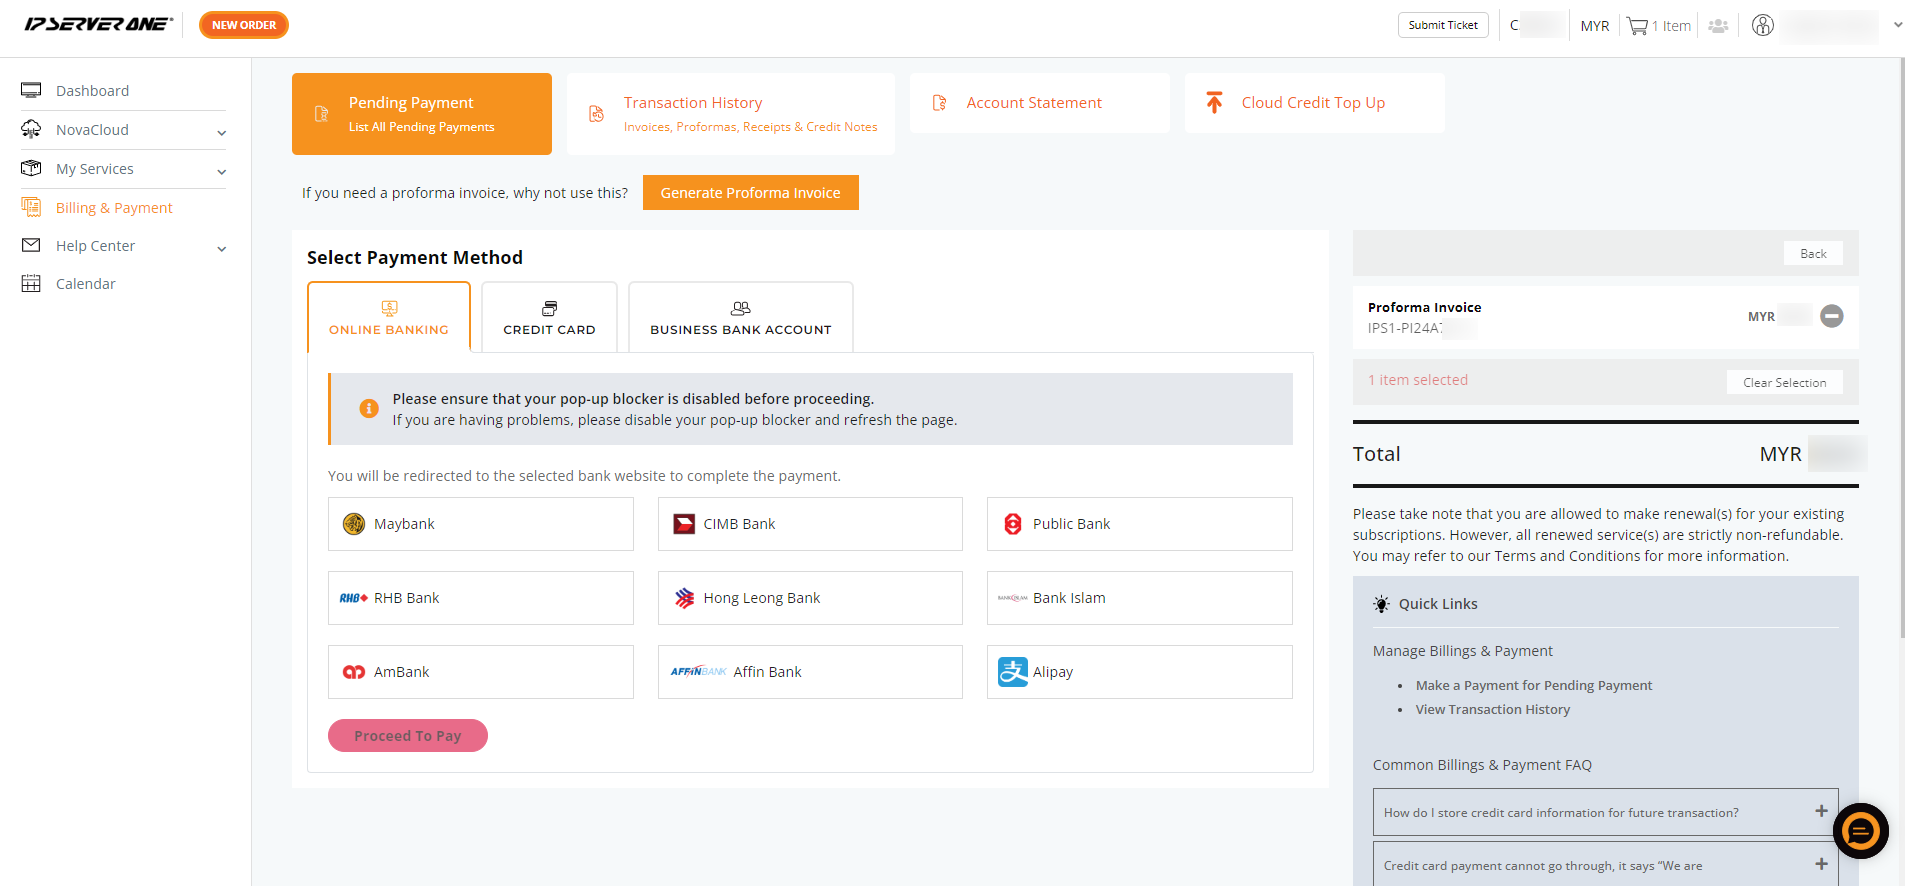Remove the Proforma Invoice with minus icon
Viewport: 1905px width, 886px height.
[x=1832, y=316]
